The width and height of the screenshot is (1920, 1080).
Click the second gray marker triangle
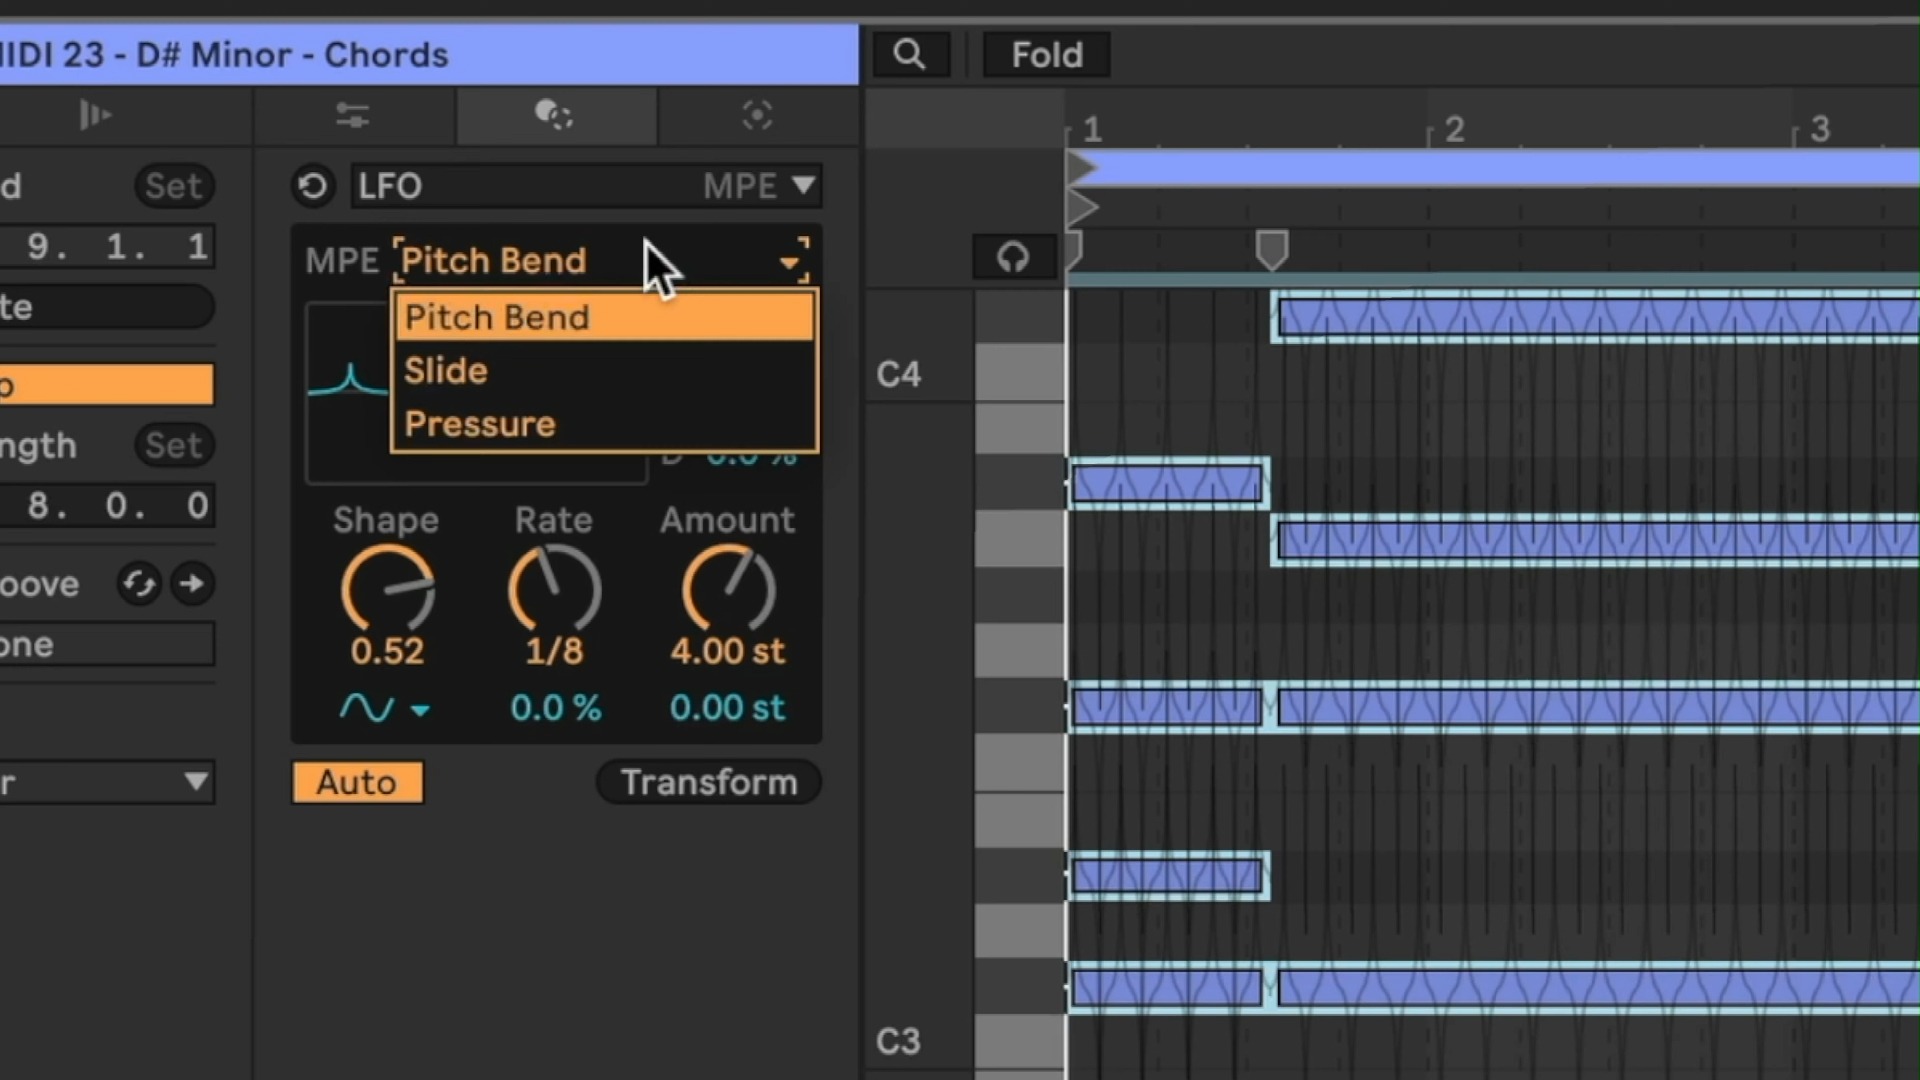(1081, 208)
